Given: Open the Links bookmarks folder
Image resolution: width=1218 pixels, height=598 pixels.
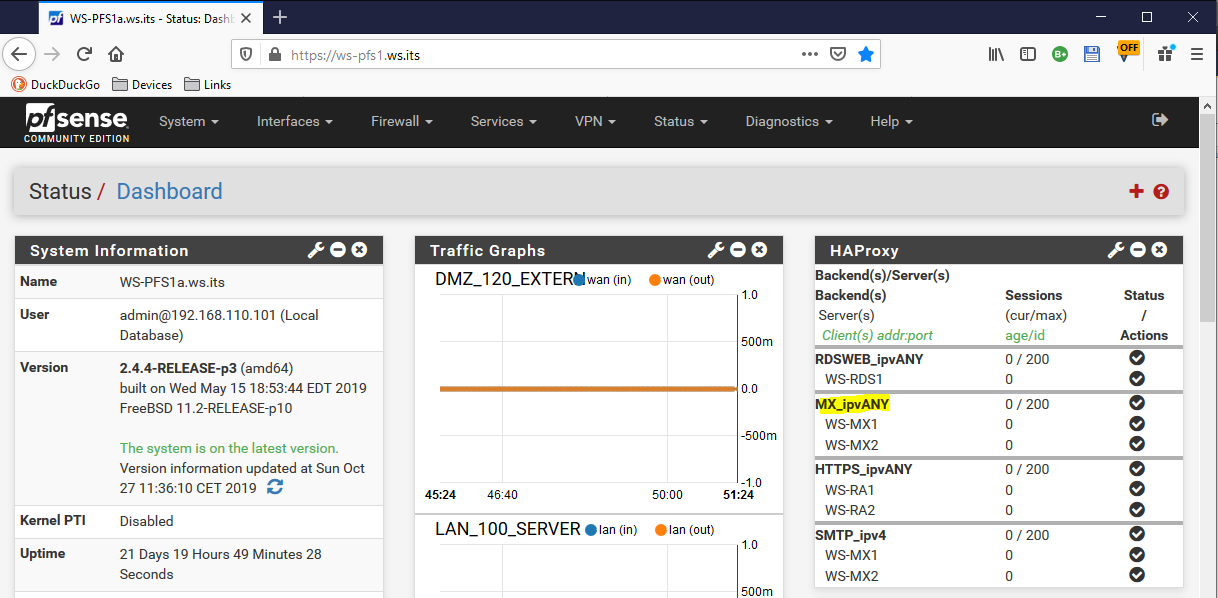Looking at the screenshot, I should click(208, 85).
